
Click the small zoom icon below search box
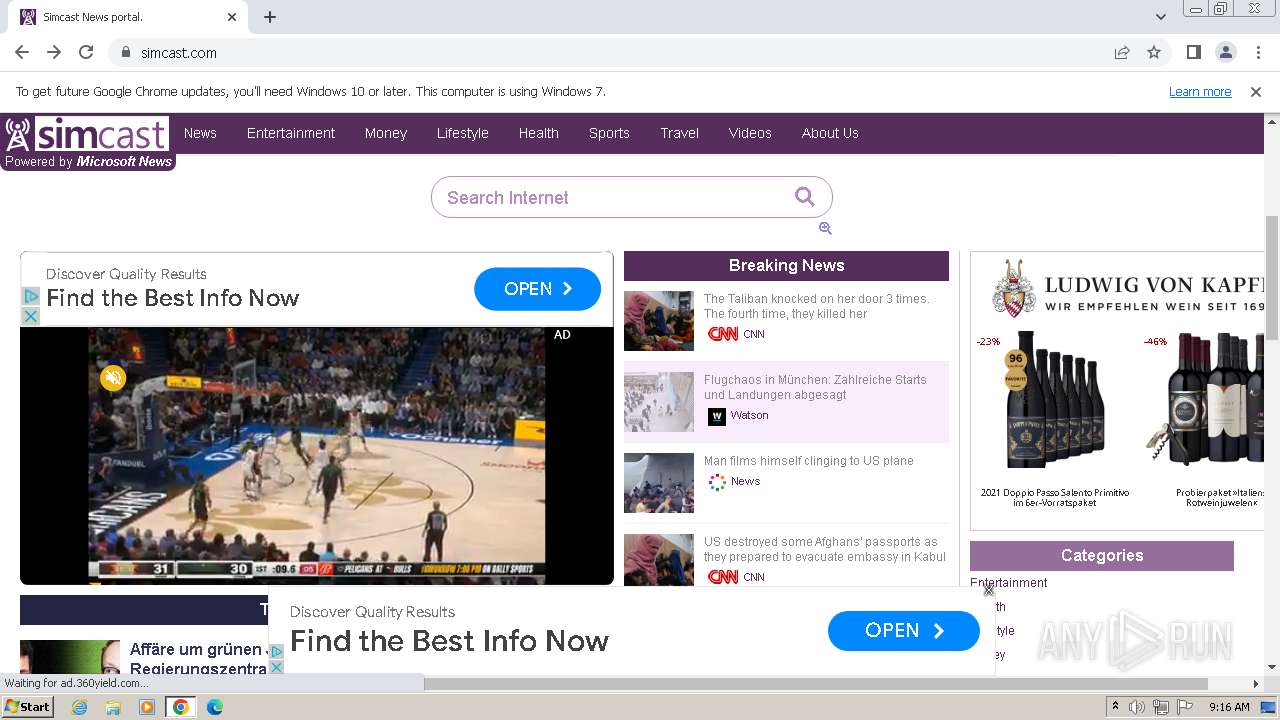coord(825,228)
